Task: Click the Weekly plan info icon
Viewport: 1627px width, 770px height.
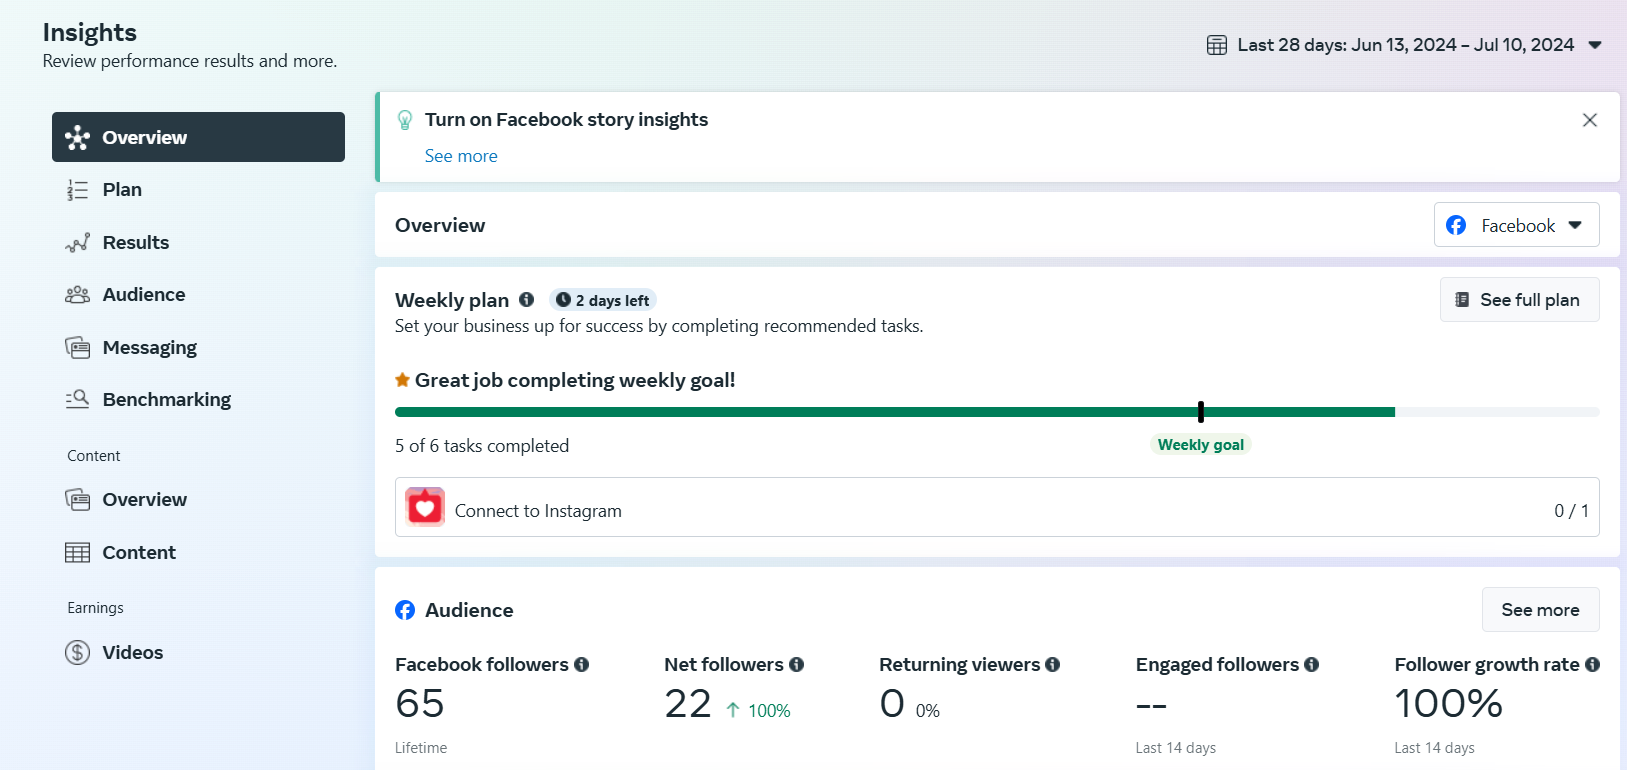Action: point(527,300)
